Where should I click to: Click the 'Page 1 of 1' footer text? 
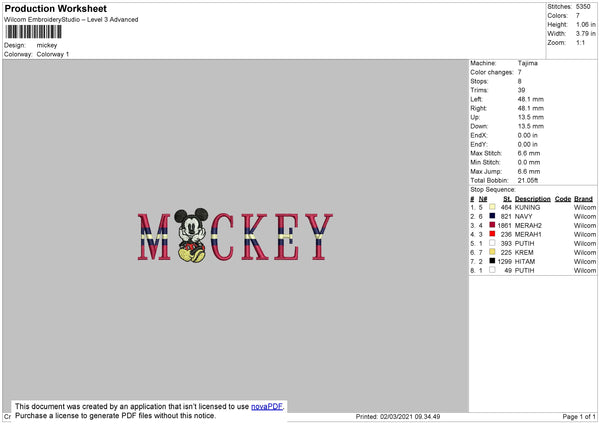(579, 416)
